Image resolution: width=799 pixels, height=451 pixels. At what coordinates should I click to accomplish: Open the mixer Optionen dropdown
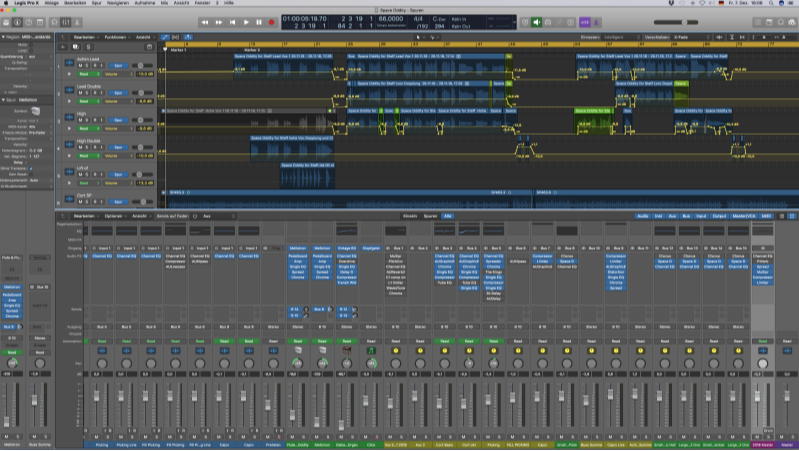pyautogui.click(x=115, y=216)
